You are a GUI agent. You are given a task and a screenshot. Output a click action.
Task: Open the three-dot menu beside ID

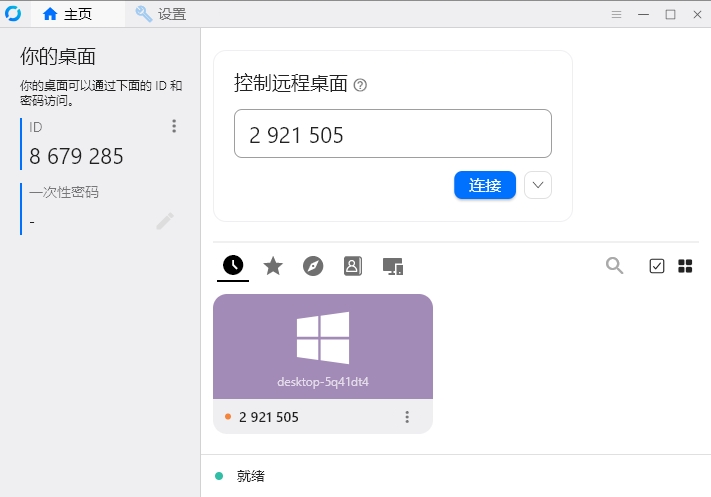pyautogui.click(x=174, y=126)
